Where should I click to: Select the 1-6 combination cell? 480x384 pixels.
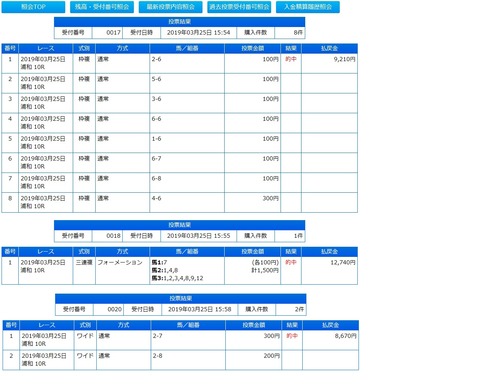pyautogui.click(x=187, y=143)
